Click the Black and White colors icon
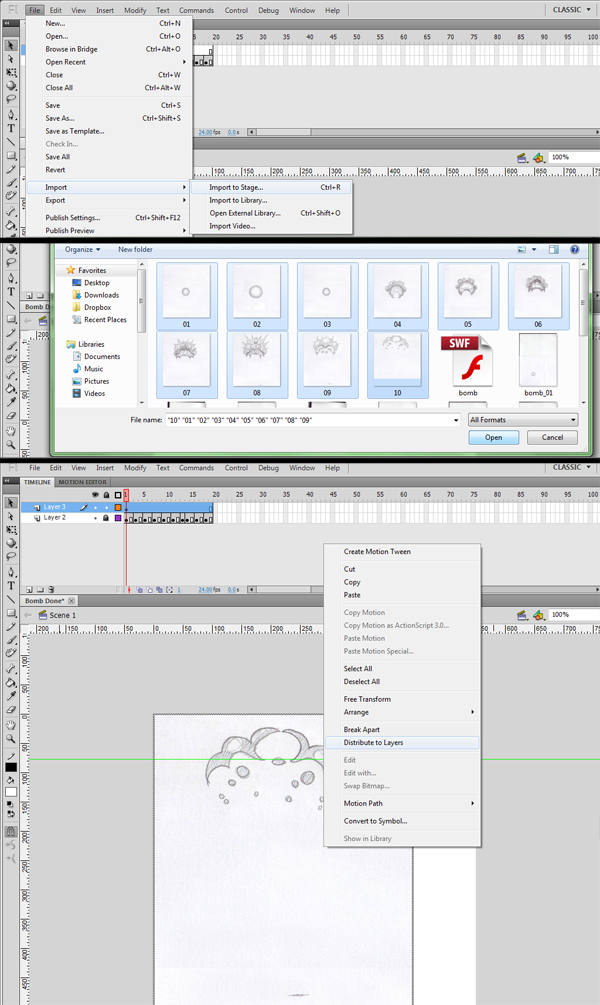This screenshot has height=1005, width=600. [11, 804]
